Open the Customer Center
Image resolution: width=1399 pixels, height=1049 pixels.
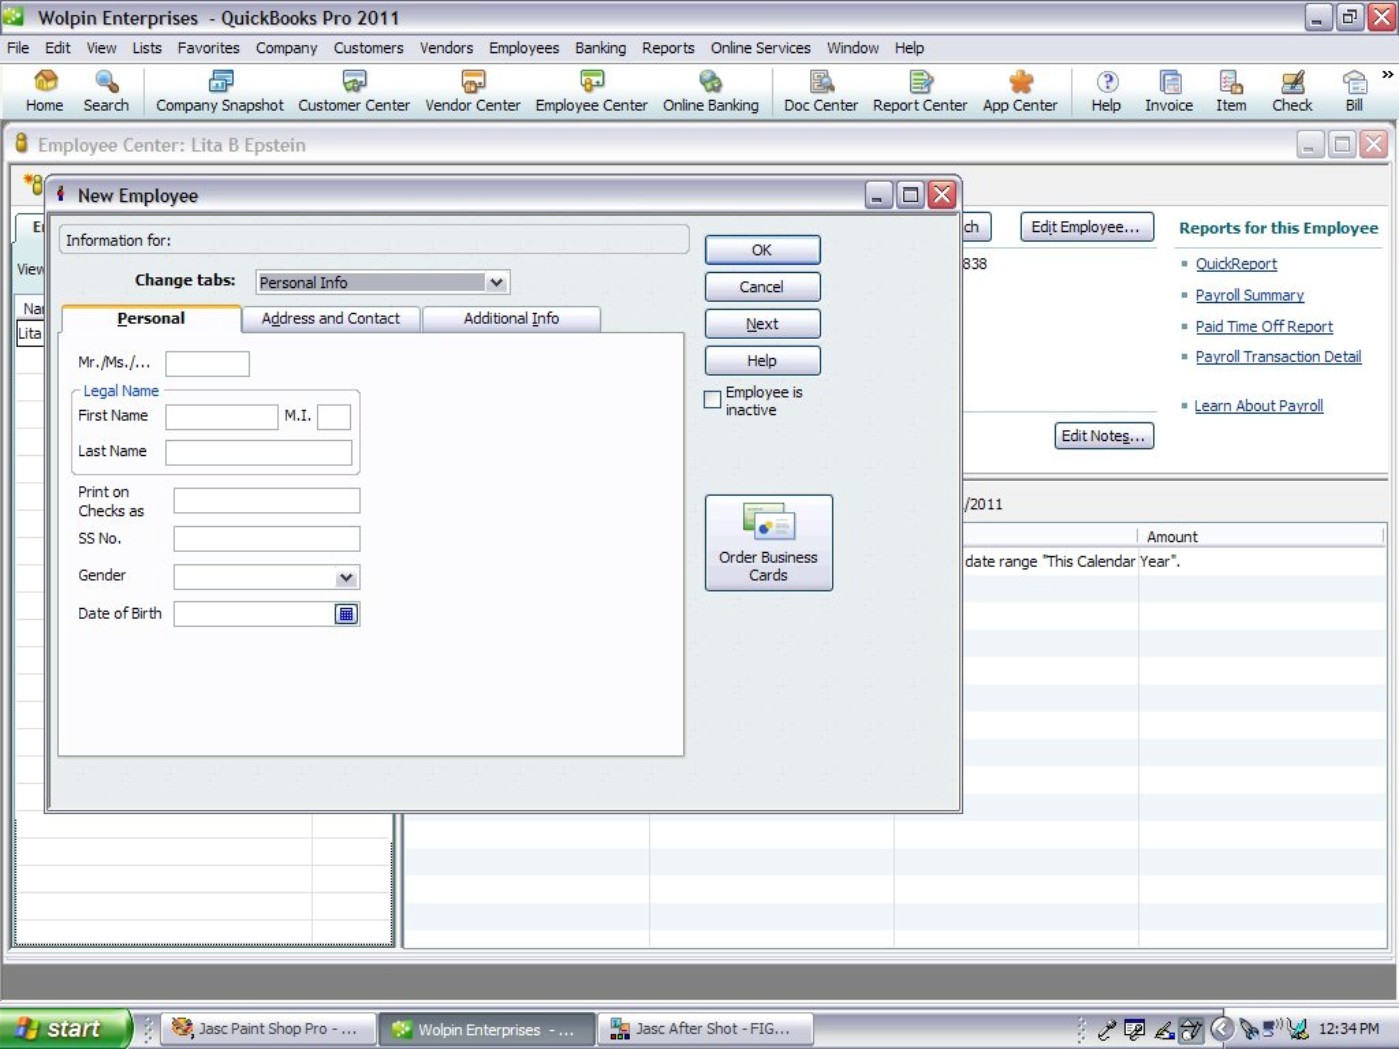pos(354,91)
